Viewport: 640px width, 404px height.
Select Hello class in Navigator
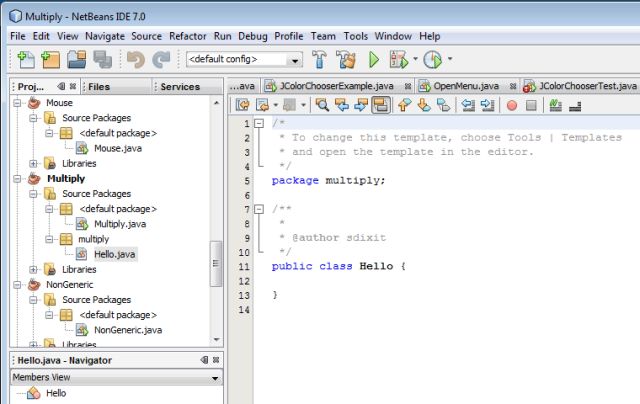[x=56, y=393]
